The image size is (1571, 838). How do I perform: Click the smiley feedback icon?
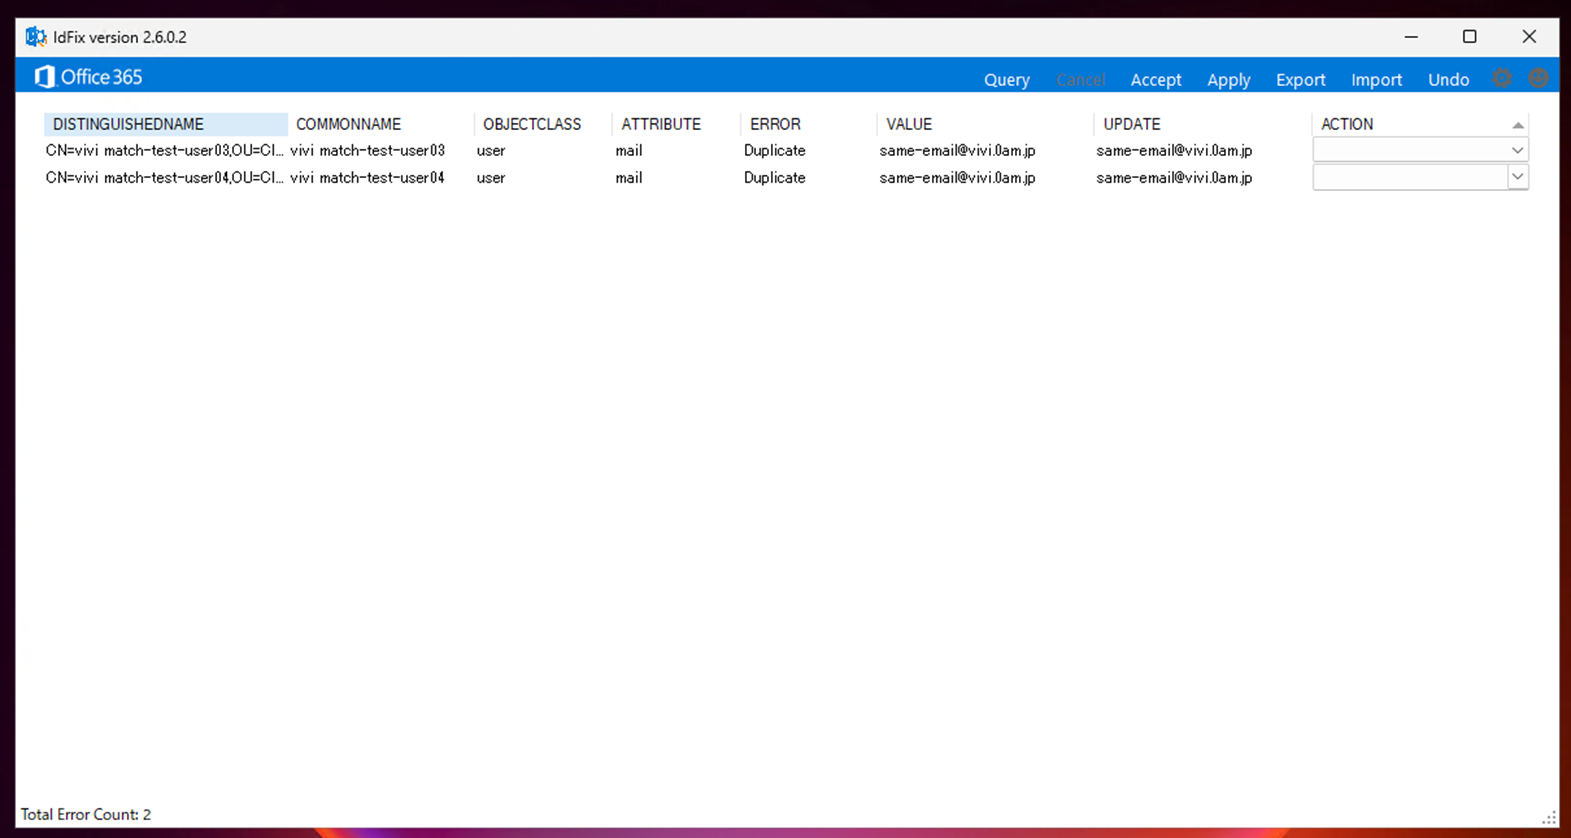click(x=1538, y=78)
